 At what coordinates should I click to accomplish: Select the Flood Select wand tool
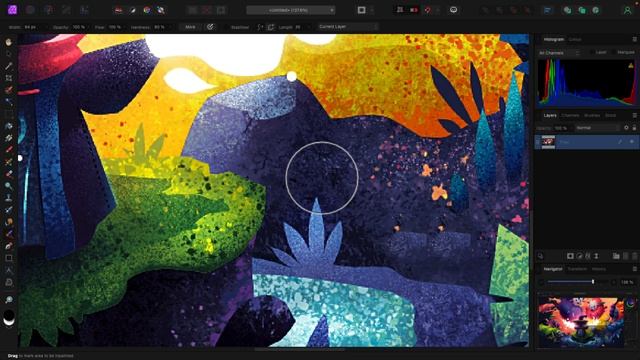click(x=9, y=102)
